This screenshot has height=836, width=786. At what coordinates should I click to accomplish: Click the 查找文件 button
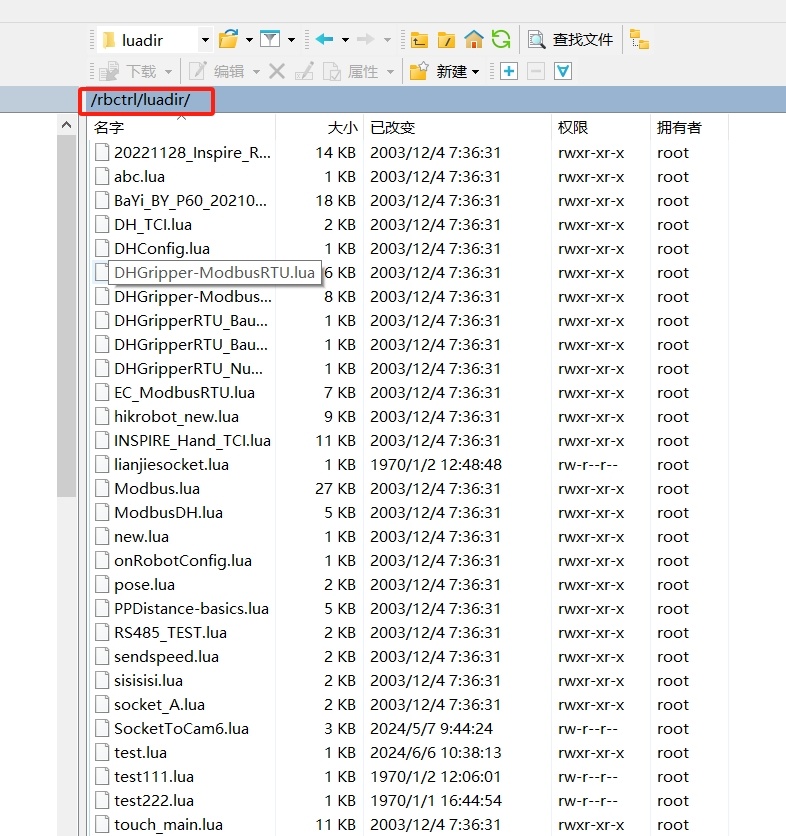coord(570,40)
